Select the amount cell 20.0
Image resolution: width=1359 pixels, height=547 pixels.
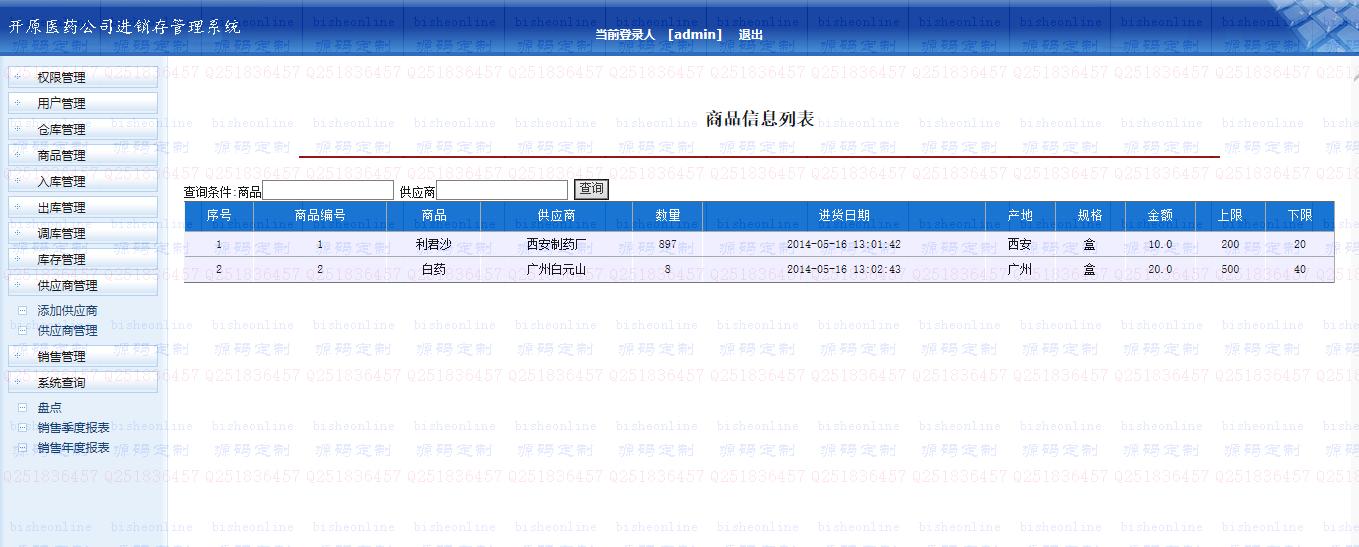coord(1160,269)
